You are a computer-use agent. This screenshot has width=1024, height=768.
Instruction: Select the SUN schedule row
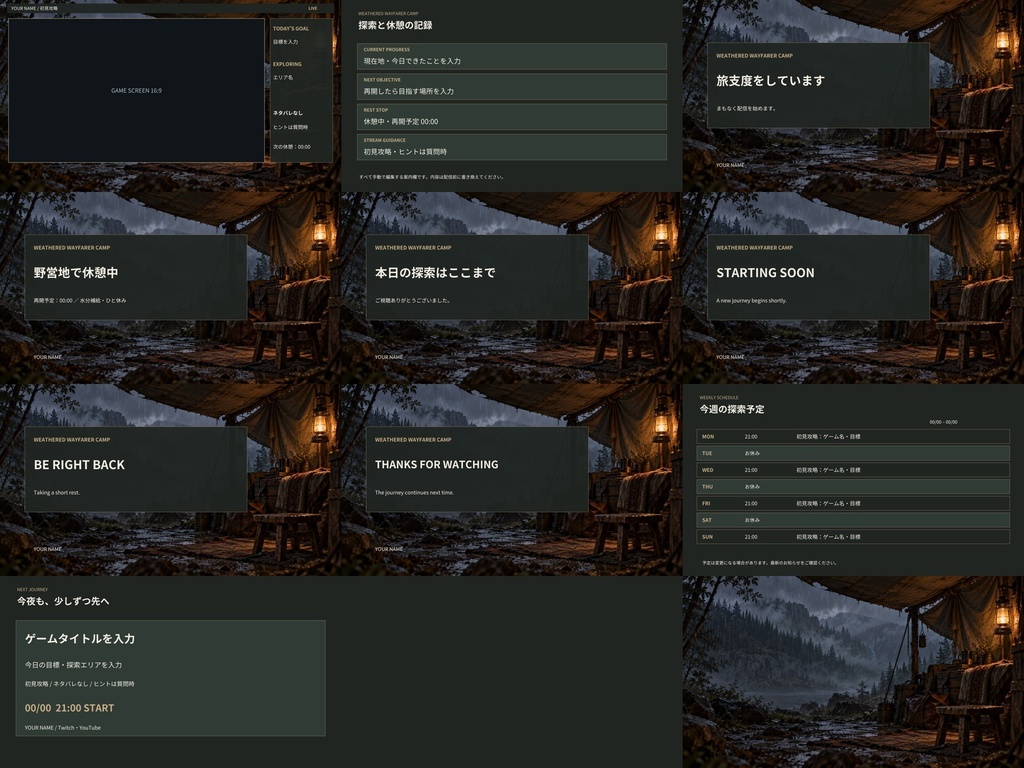click(x=853, y=537)
